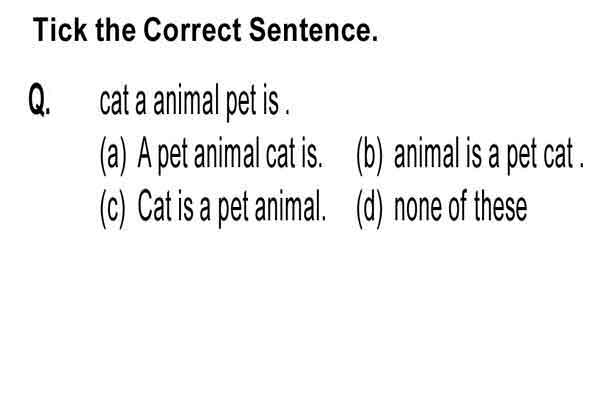Tick the sentence 'Cat is a pet animal.'
This screenshot has height=400, width=600.
click(232, 208)
